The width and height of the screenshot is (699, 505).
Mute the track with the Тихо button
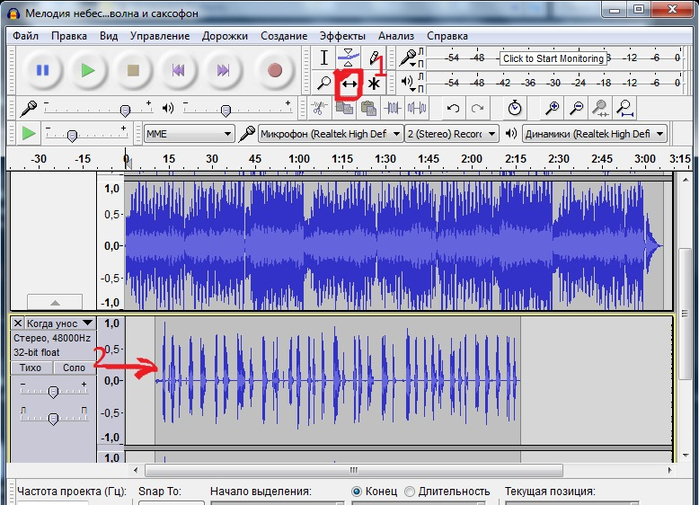click(30, 368)
